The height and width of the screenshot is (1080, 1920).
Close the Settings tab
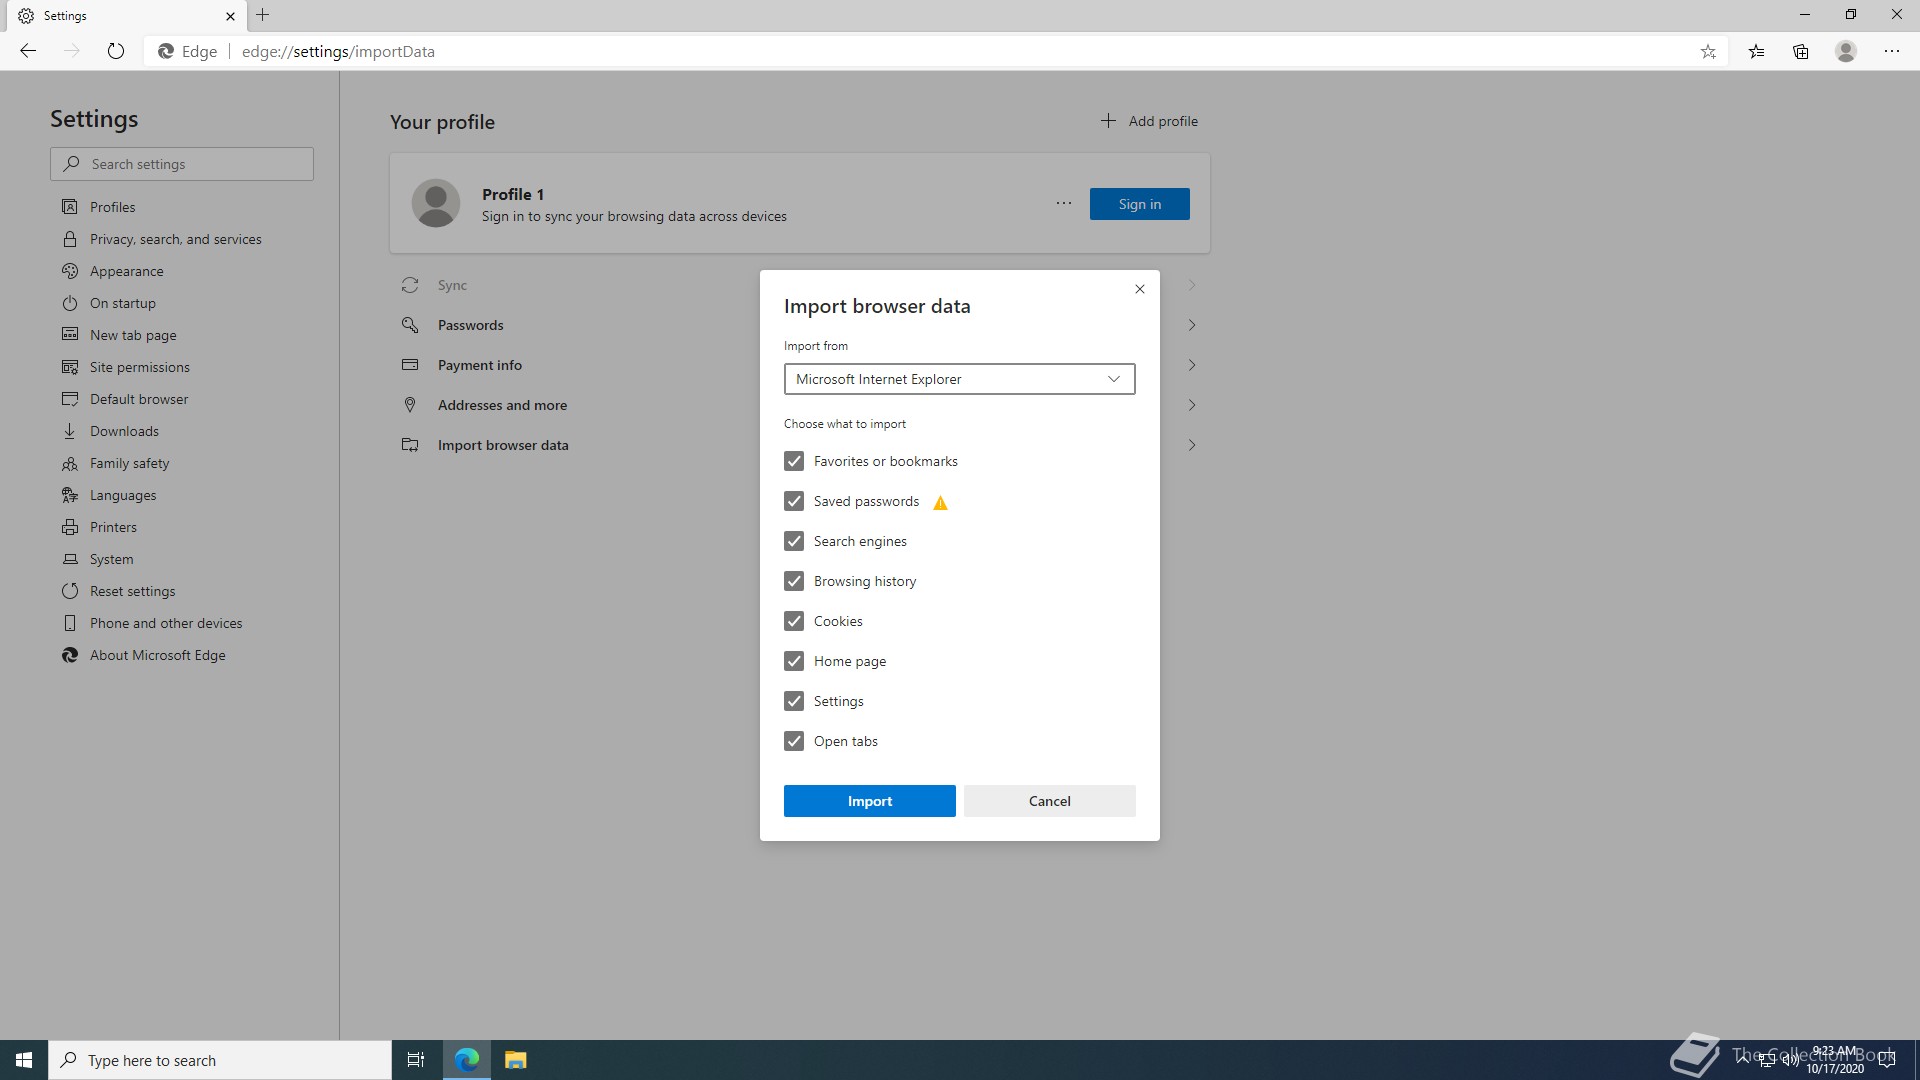pyautogui.click(x=230, y=16)
